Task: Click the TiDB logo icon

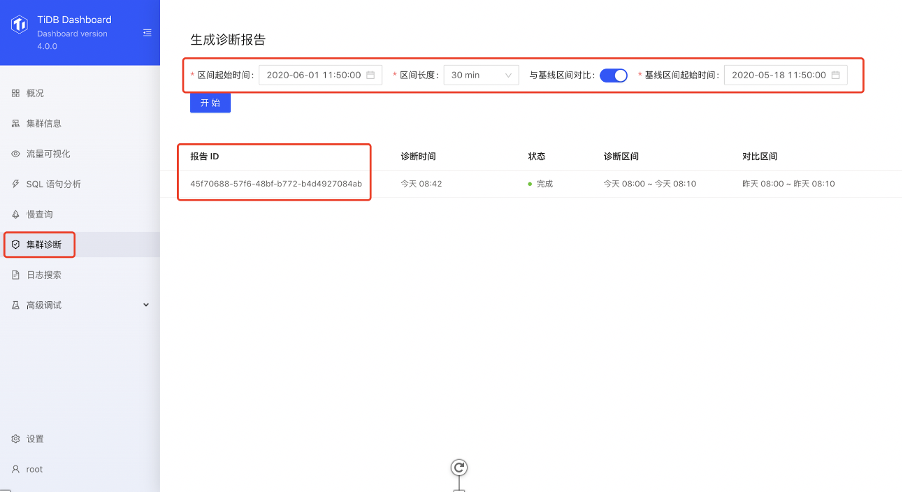Action: [x=19, y=26]
